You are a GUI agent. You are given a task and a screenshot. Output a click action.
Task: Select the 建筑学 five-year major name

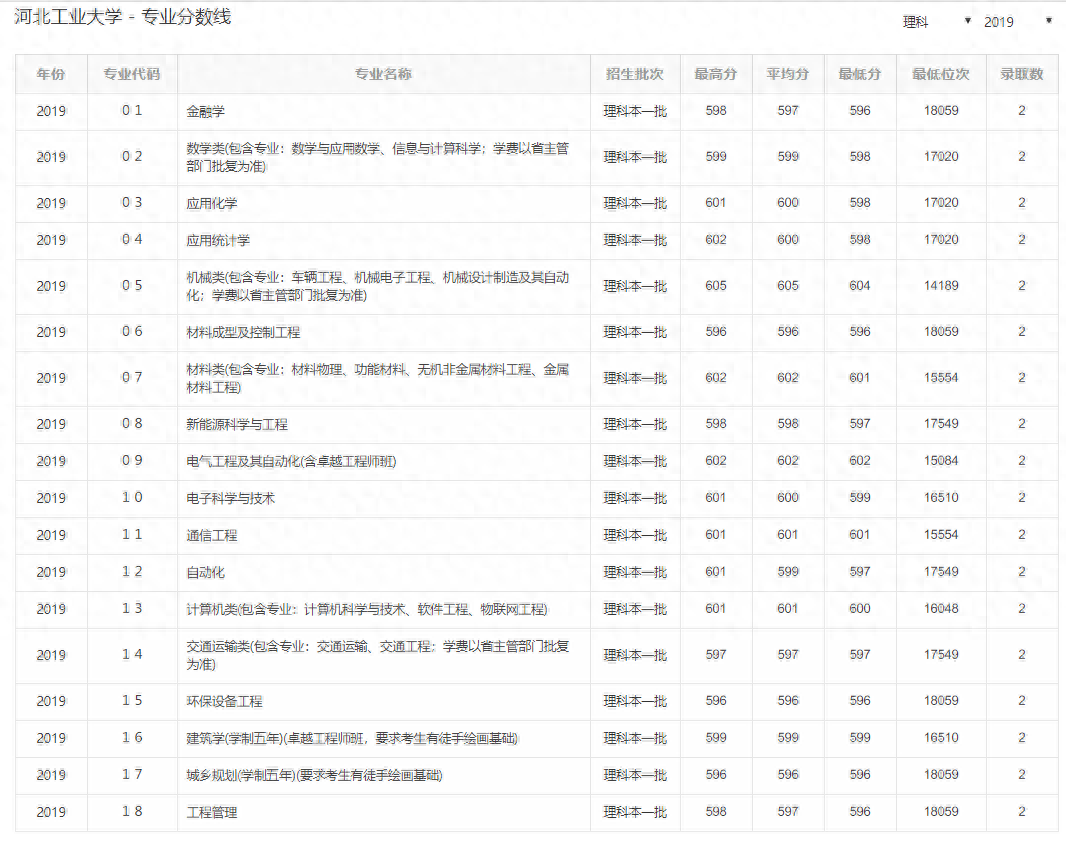pyautogui.click(x=352, y=738)
